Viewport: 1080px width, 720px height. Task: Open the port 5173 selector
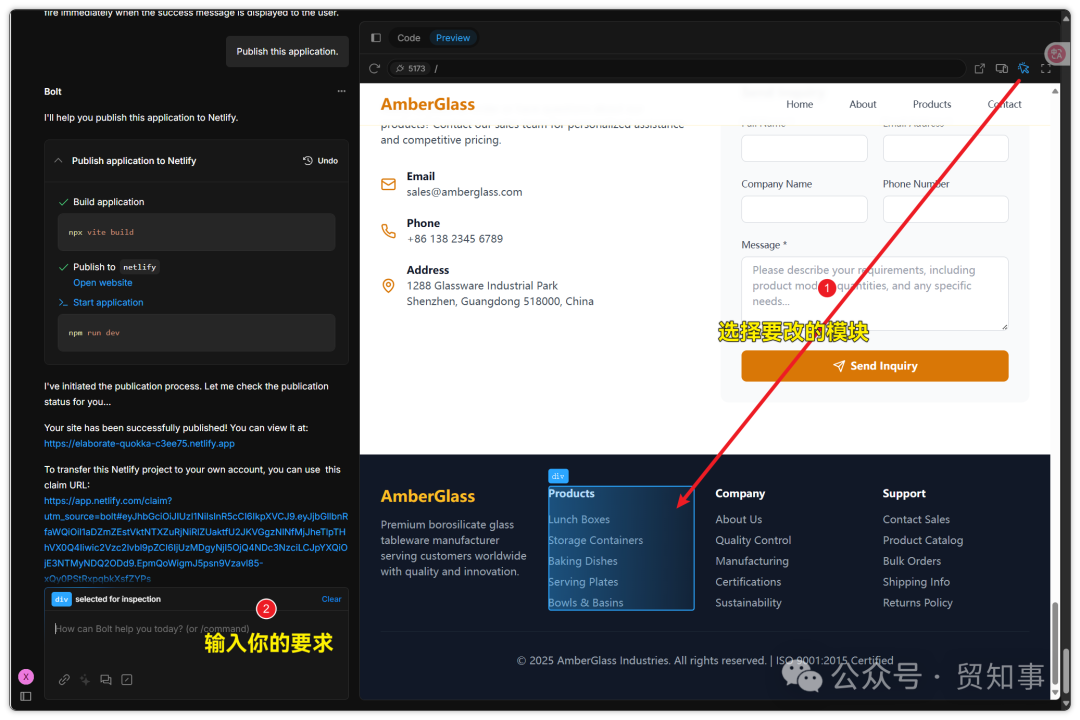point(411,68)
